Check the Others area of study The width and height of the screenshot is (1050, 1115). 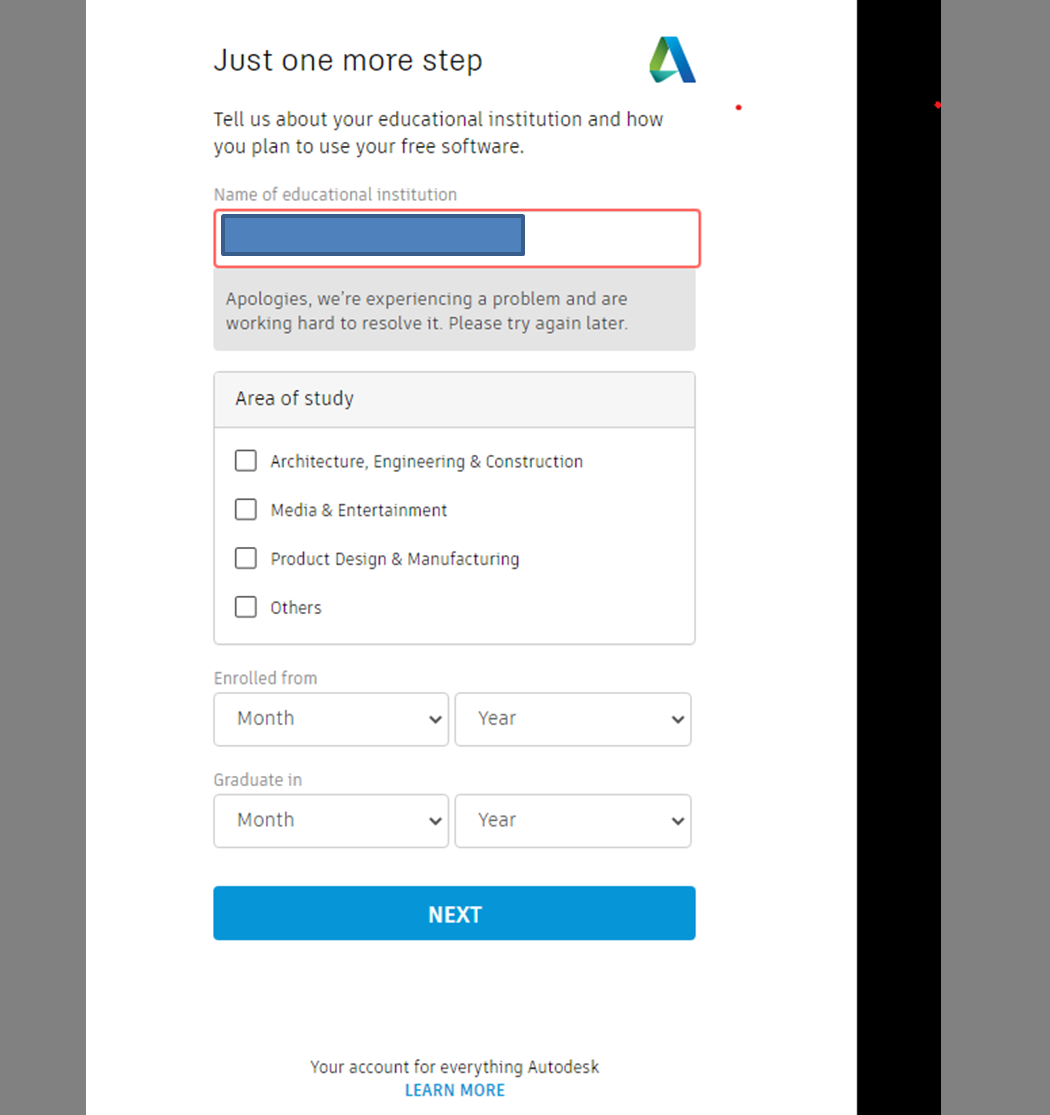[245, 606]
